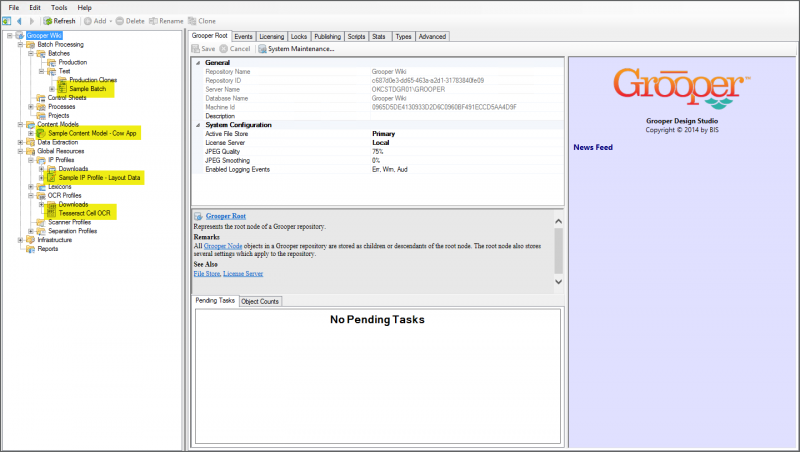
Task: Select the Grooper Root tab
Action: pos(210,36)
